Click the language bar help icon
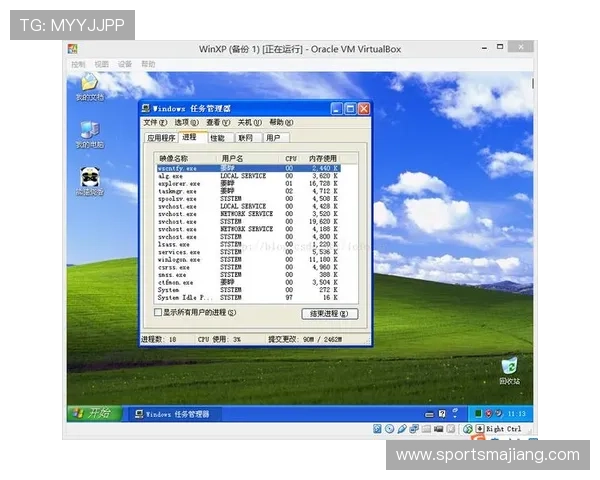Screen dimensions: 600x480 tap(442, 414)
